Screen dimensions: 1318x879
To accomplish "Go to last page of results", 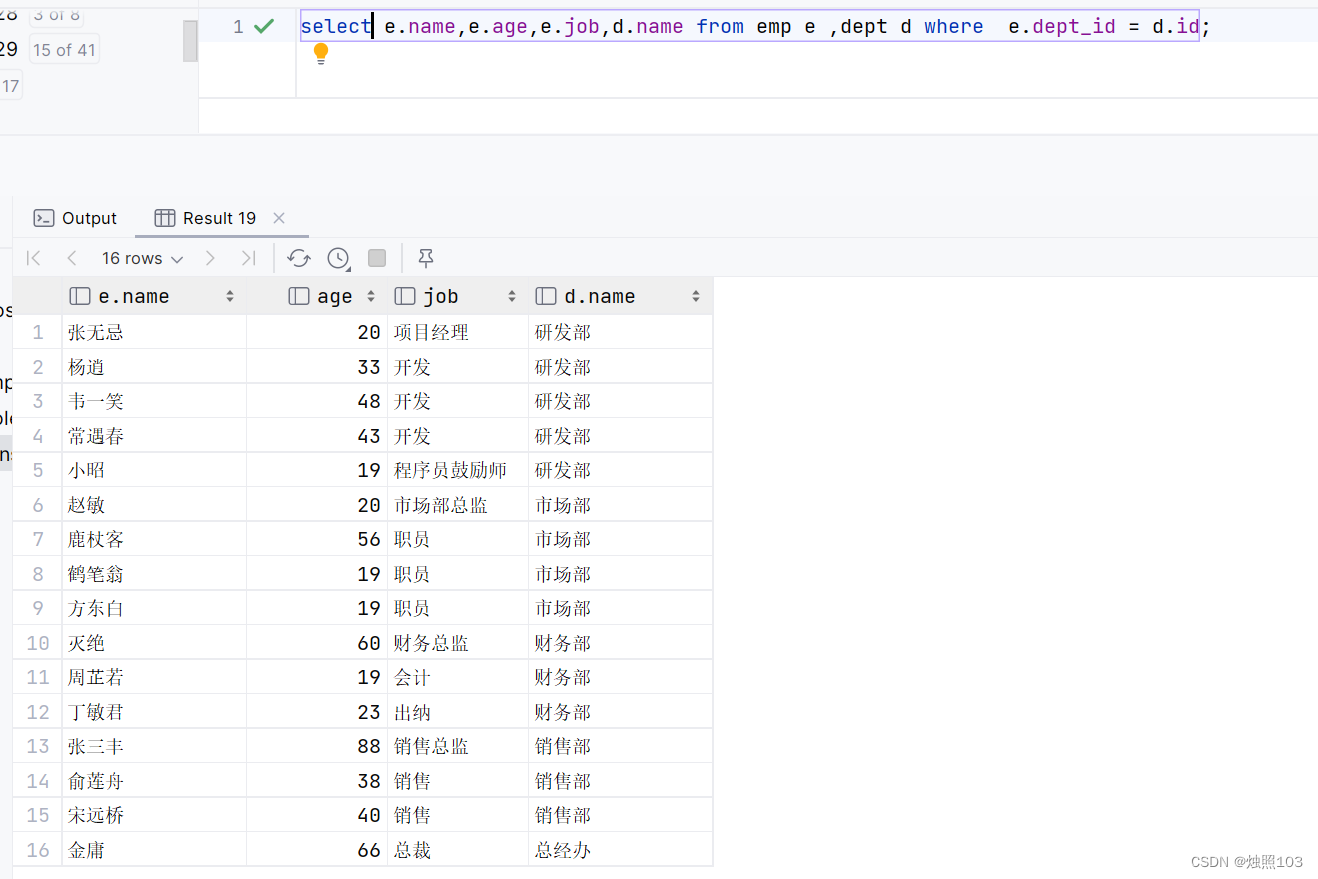I will click(x=248, y=258).
